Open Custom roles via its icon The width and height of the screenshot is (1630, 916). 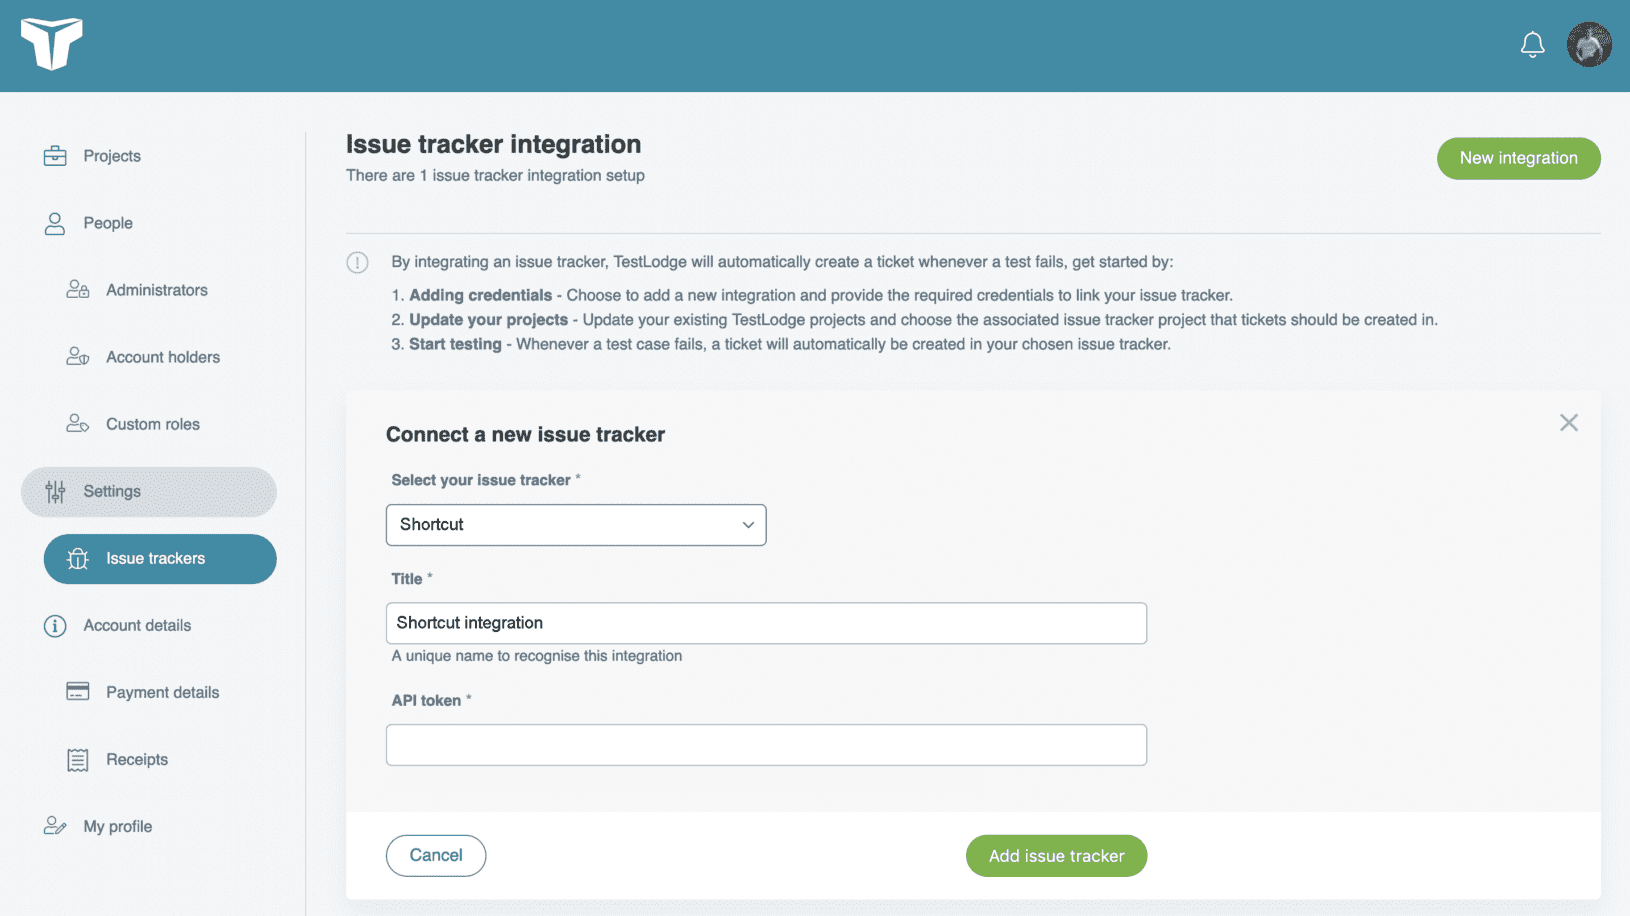[x=77, y=423]
